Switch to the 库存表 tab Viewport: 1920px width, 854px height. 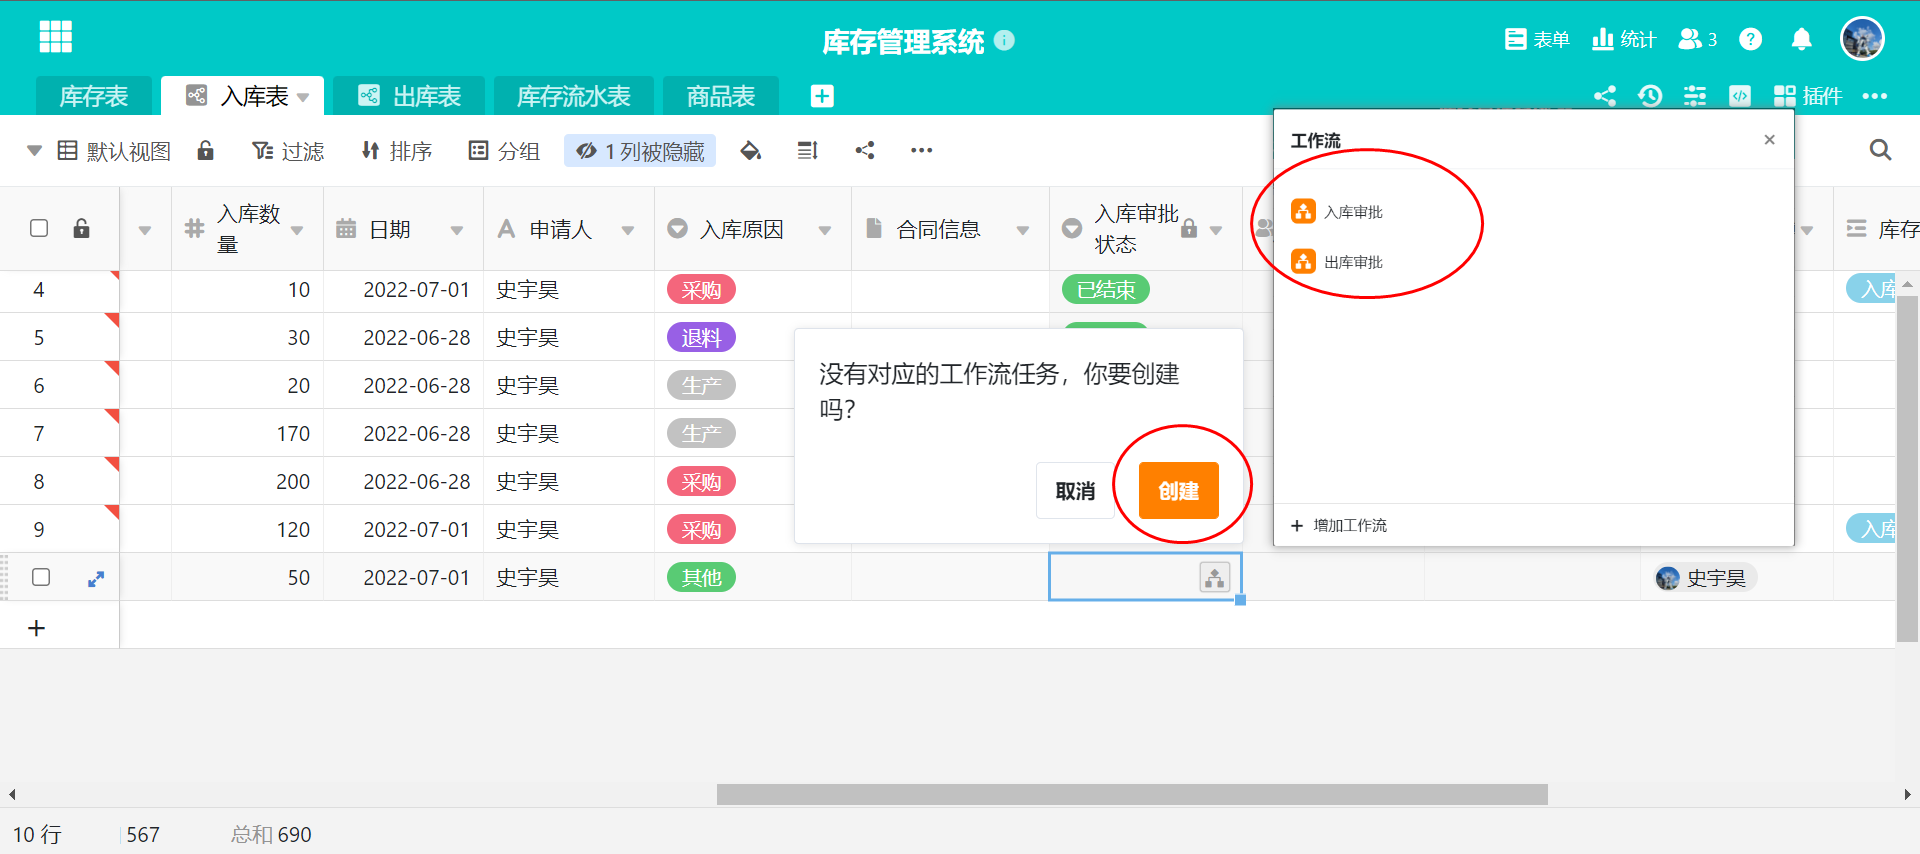[94, 96]
